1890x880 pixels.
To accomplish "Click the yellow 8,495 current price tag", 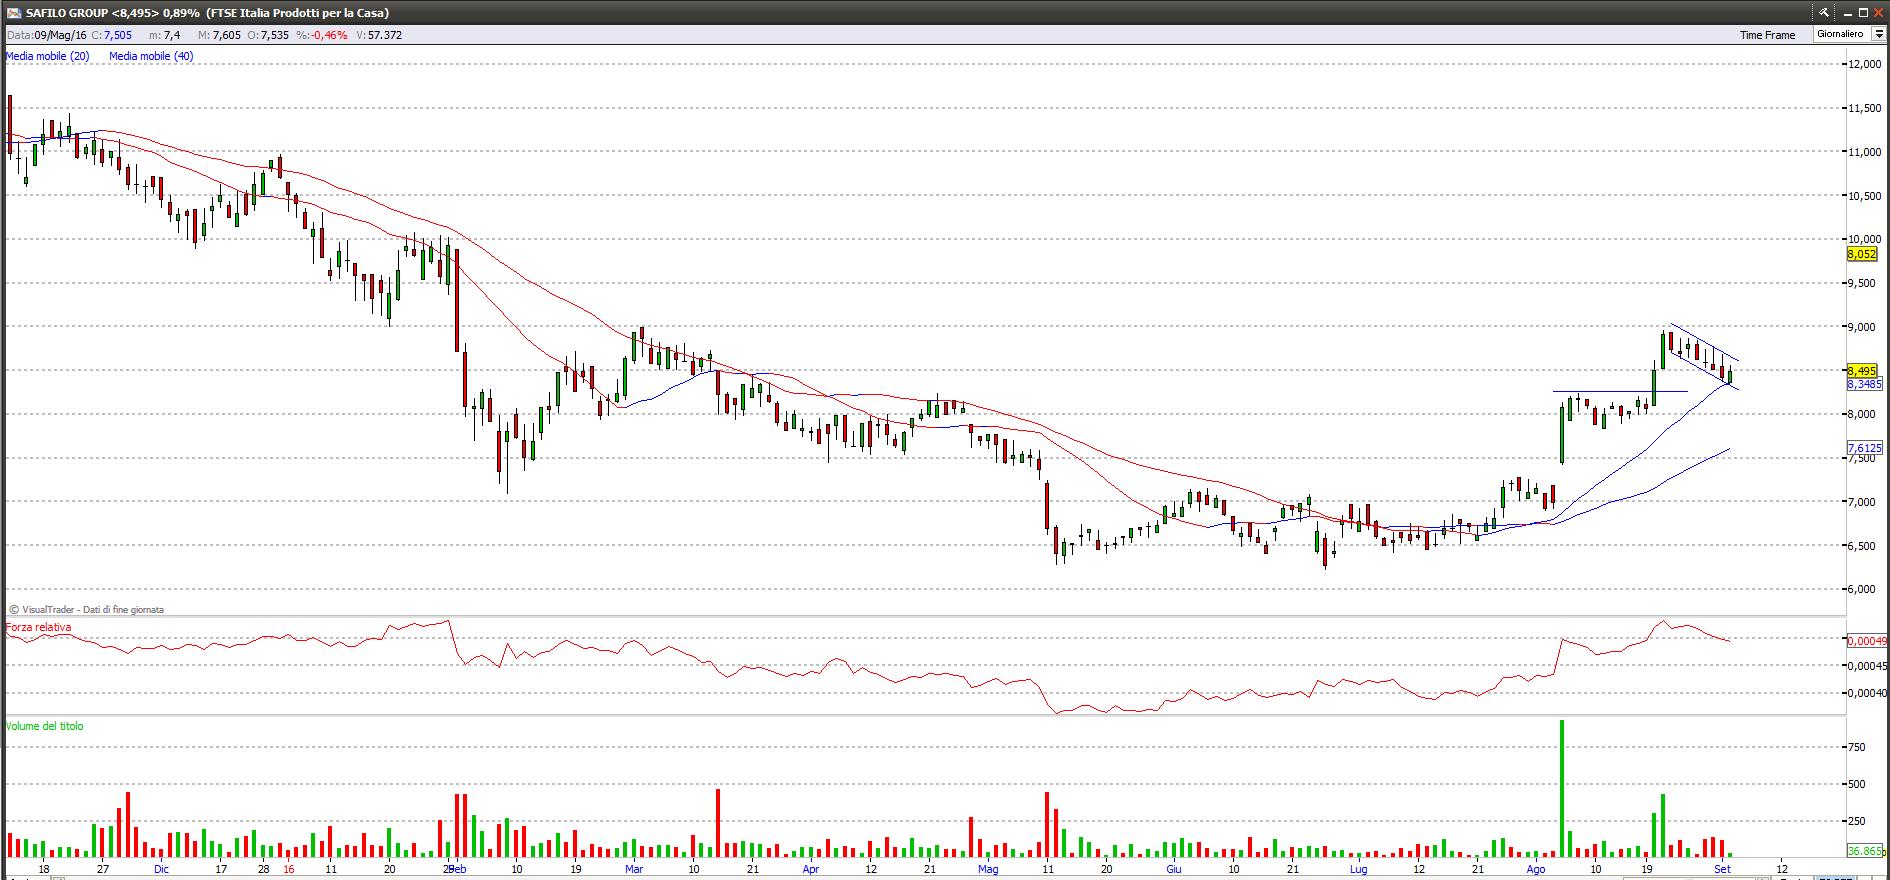I will (x=1863, y=370).
